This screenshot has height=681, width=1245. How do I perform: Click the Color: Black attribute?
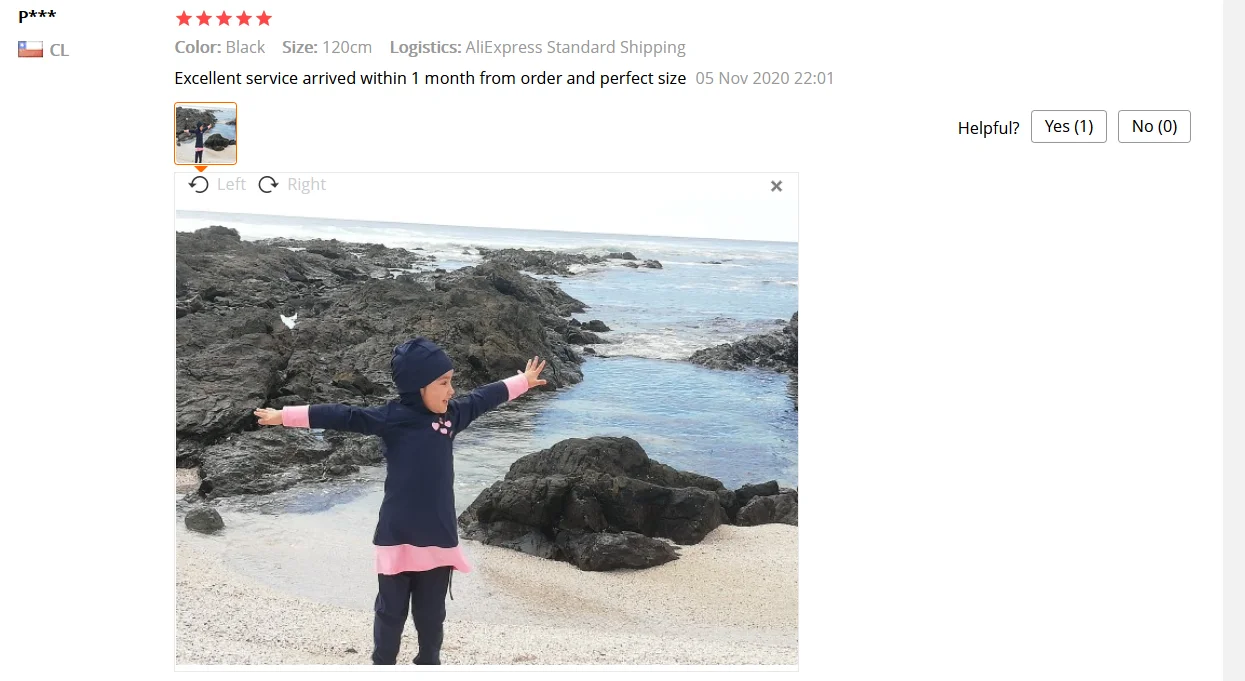(220, 47)
